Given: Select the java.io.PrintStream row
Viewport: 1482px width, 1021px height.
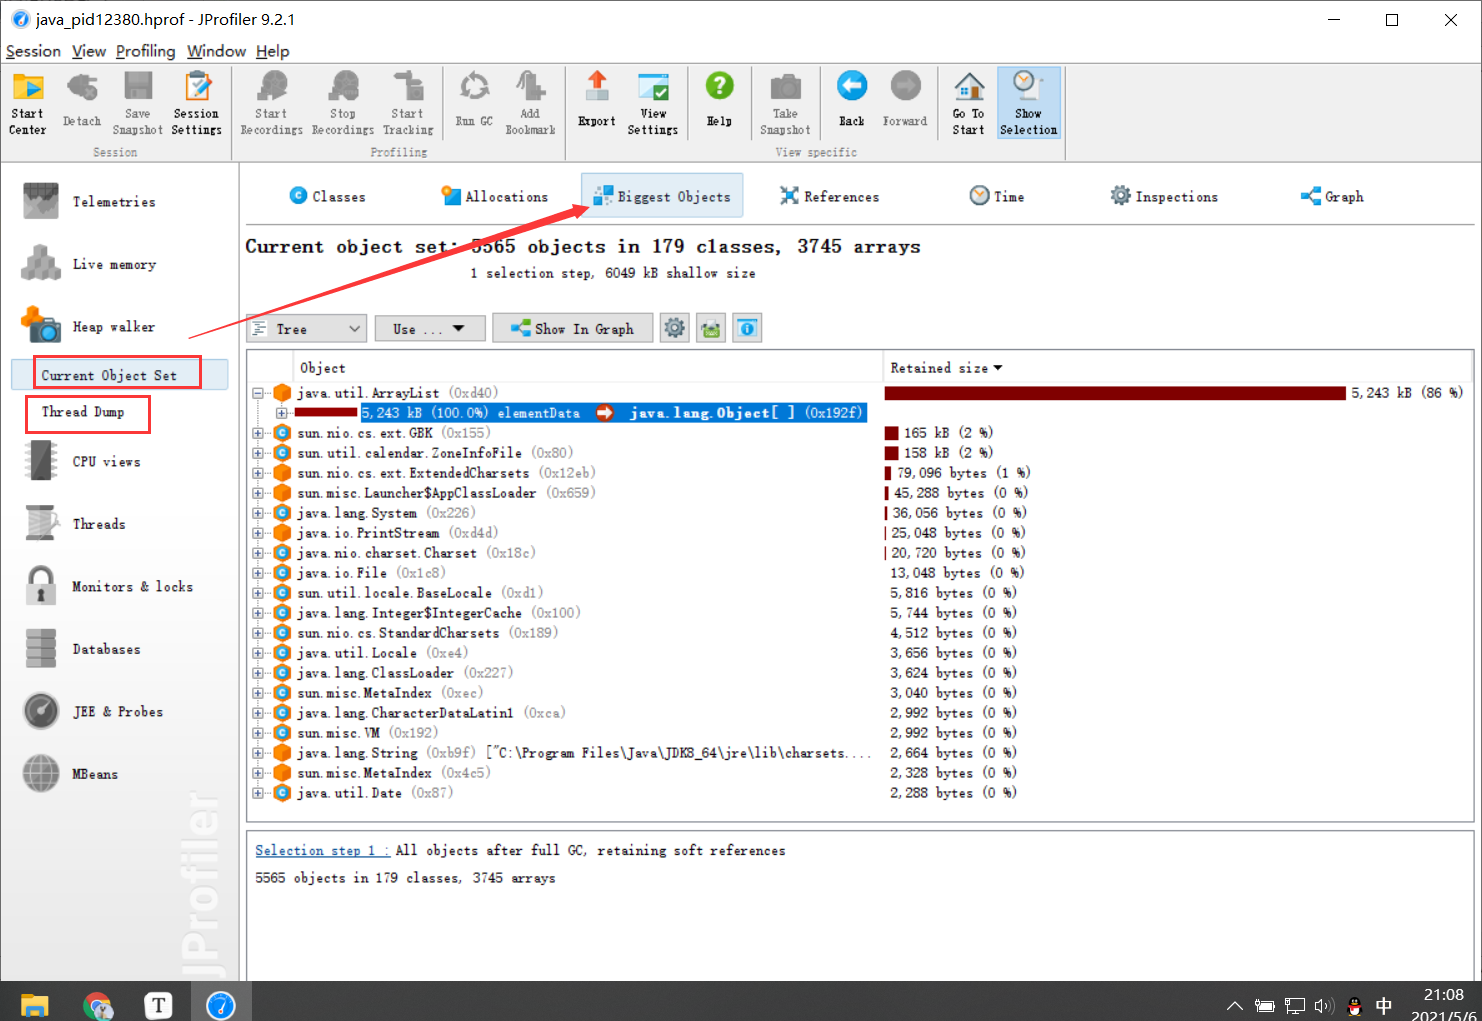Looking at the screenshot, I should point(860,533).
